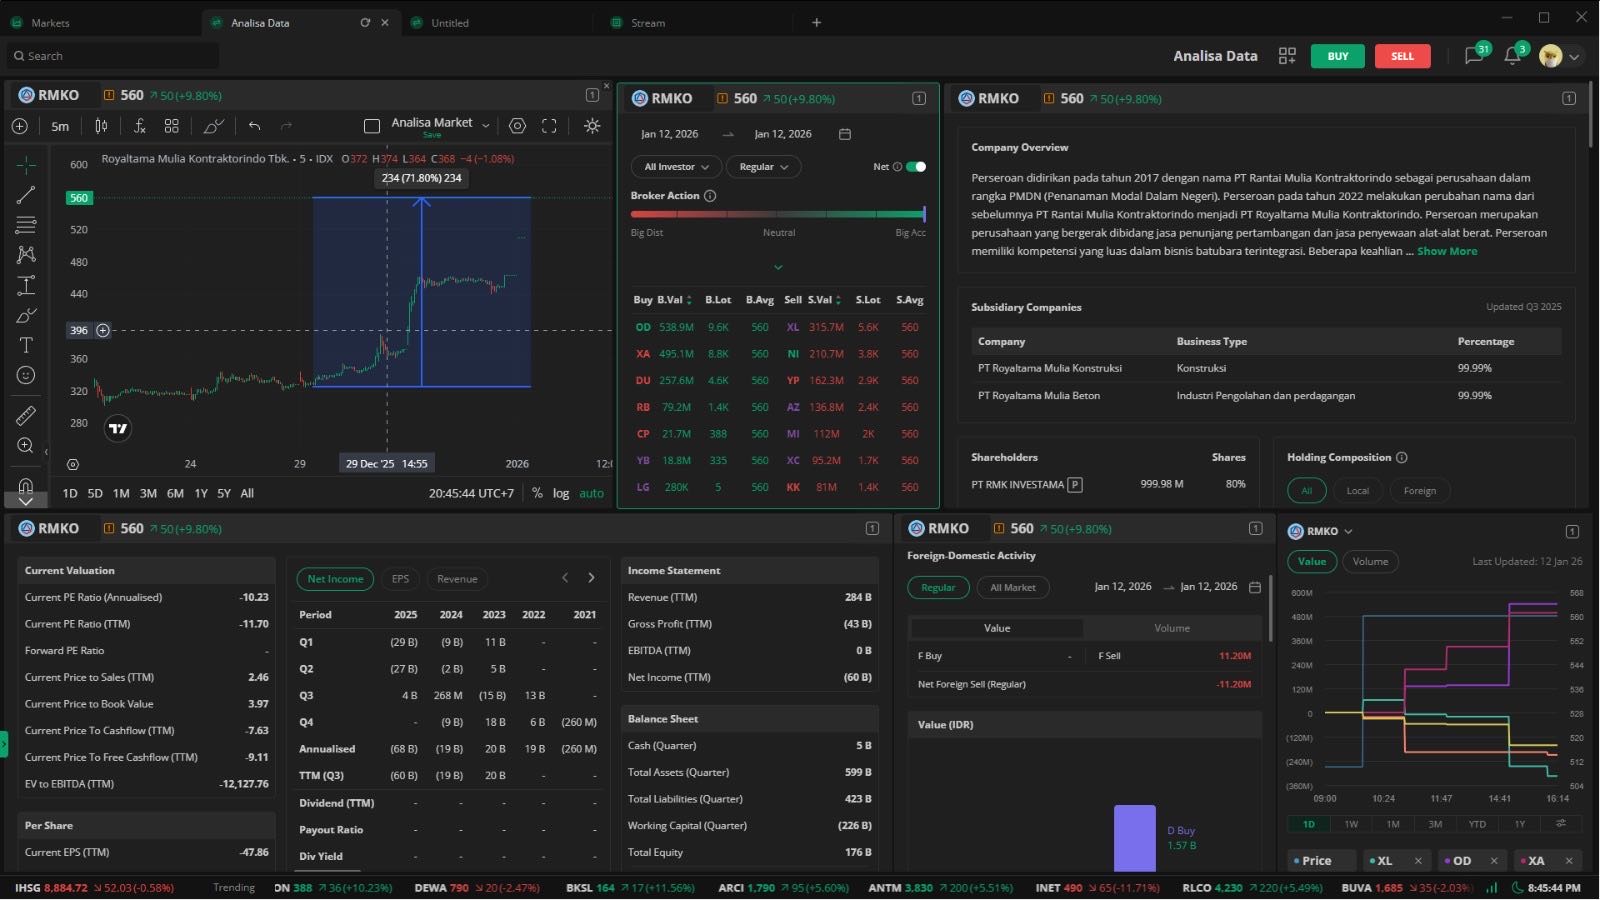
Task: Change the candlestick chart type
Action: [101, 126]
